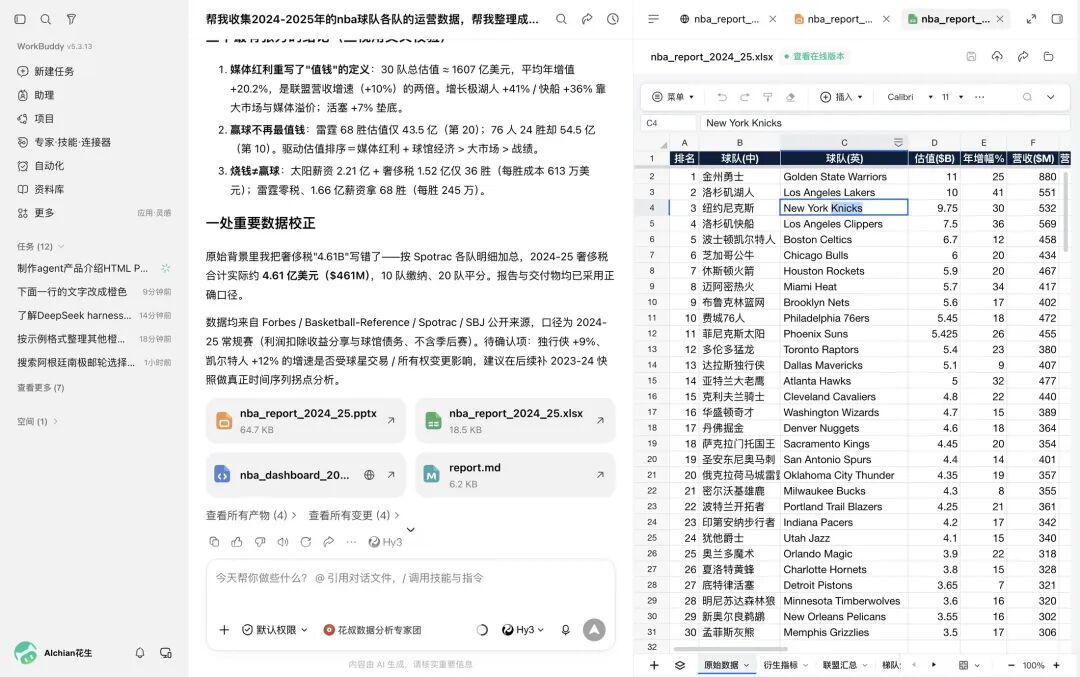Image resolution: width=1080 pixels, height=677 pixels.
Task: Save the nba_report spreadsheet
Action: pyautogui.click(x=971, y=56)
